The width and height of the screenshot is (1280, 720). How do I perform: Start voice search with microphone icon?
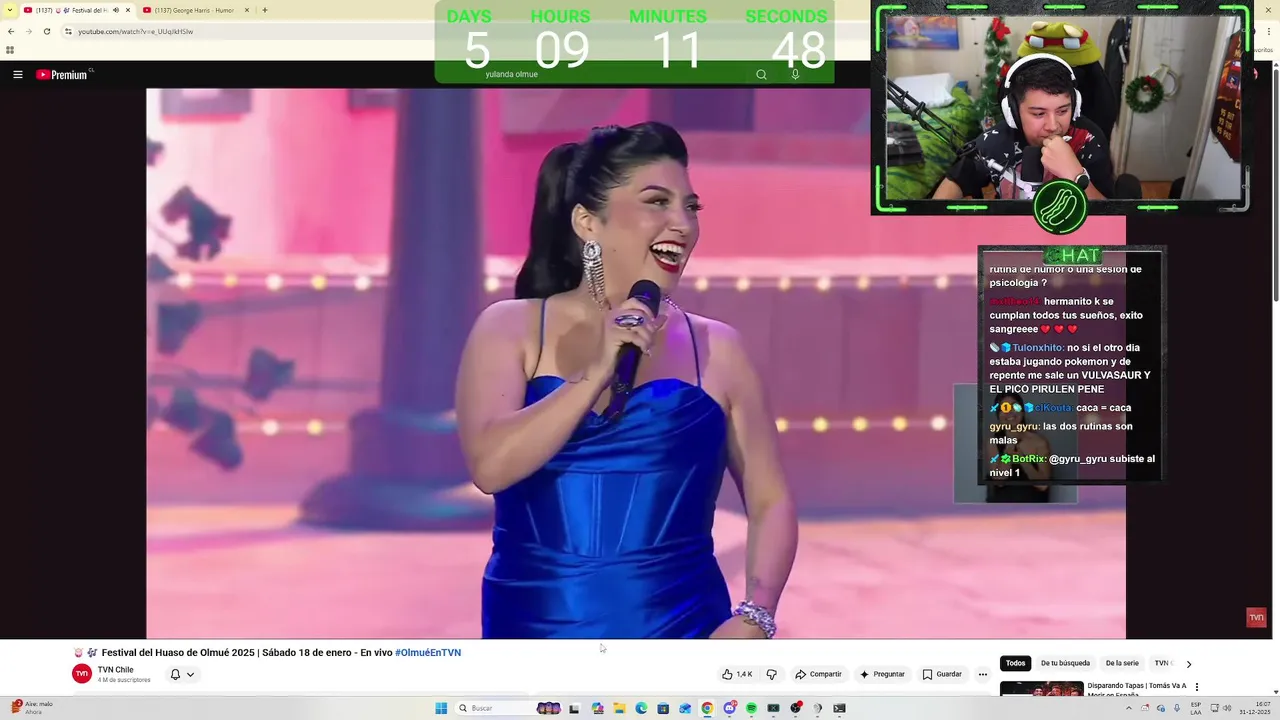coord(795,74)
